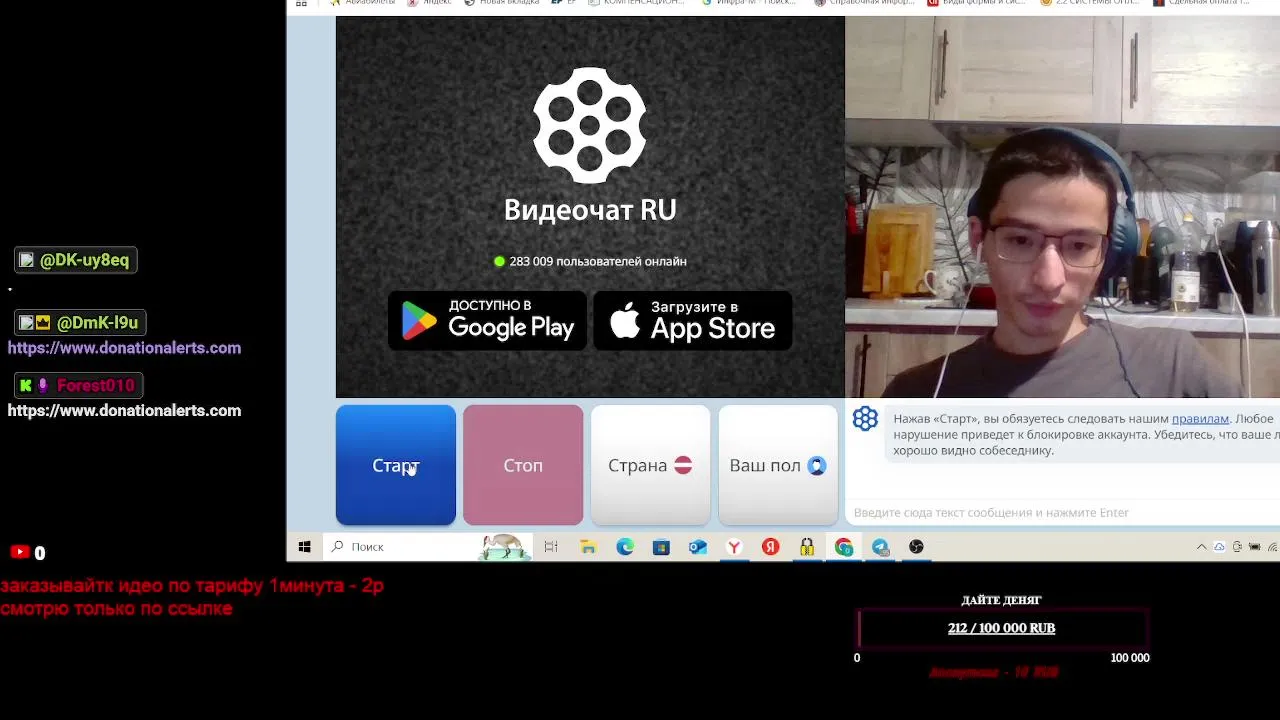1280x720 pixels.
Task: Open the donationalerts link under Forest010
Action: pyautogui.click(x=124, y=411)
